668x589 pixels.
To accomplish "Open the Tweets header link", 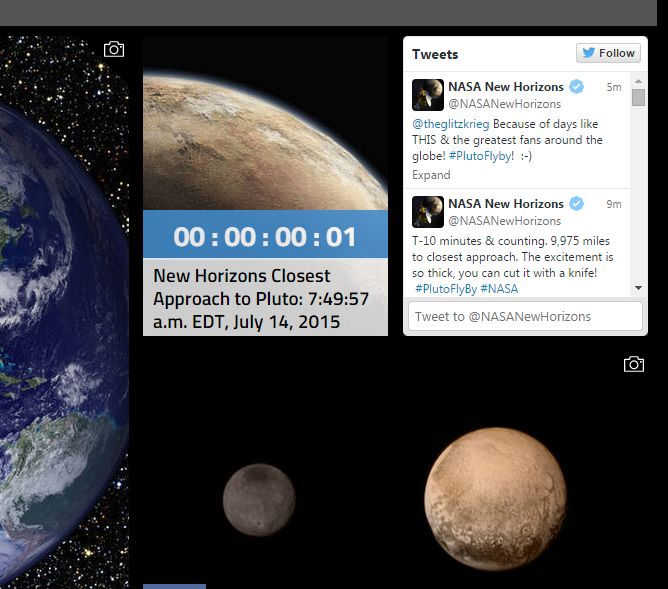I will click(435, 54).
